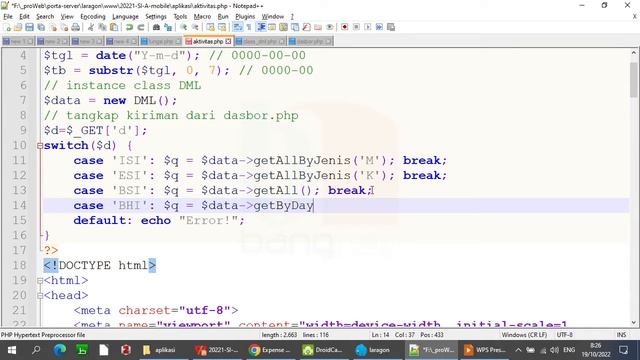Collapse the <head> fold marker
Screen dimensions: 640x360
tap(40, 296)
